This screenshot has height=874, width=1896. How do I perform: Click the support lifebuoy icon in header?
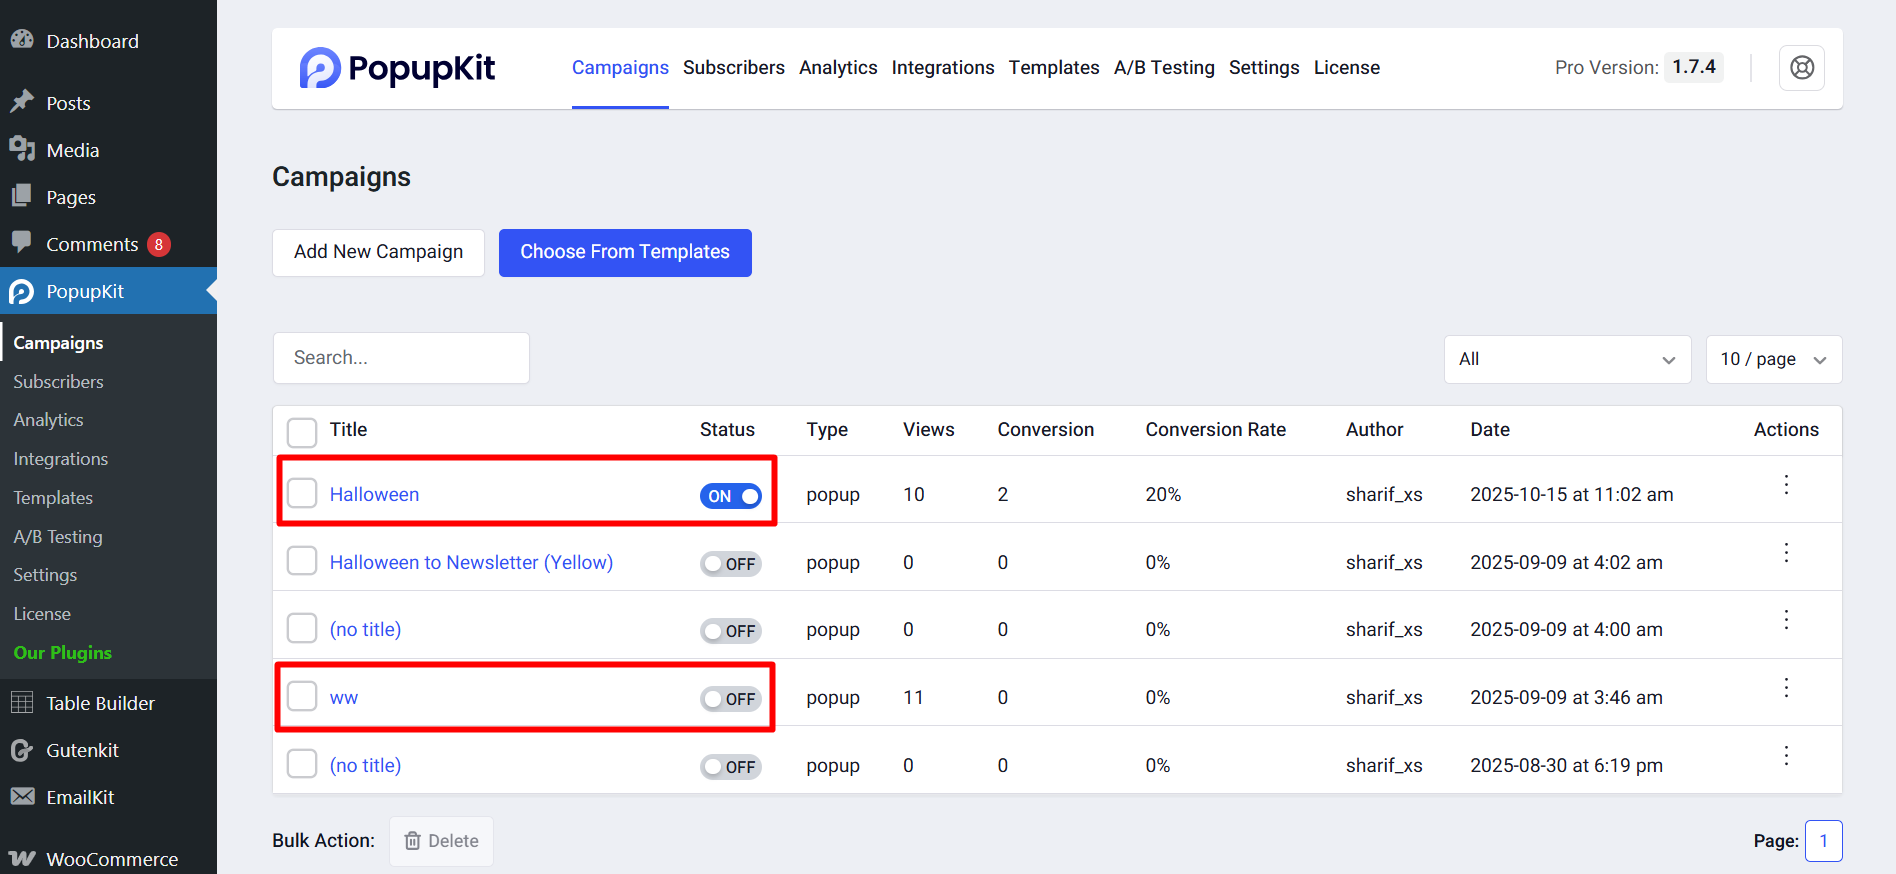pyautogui.click(x=1801, y=68)
